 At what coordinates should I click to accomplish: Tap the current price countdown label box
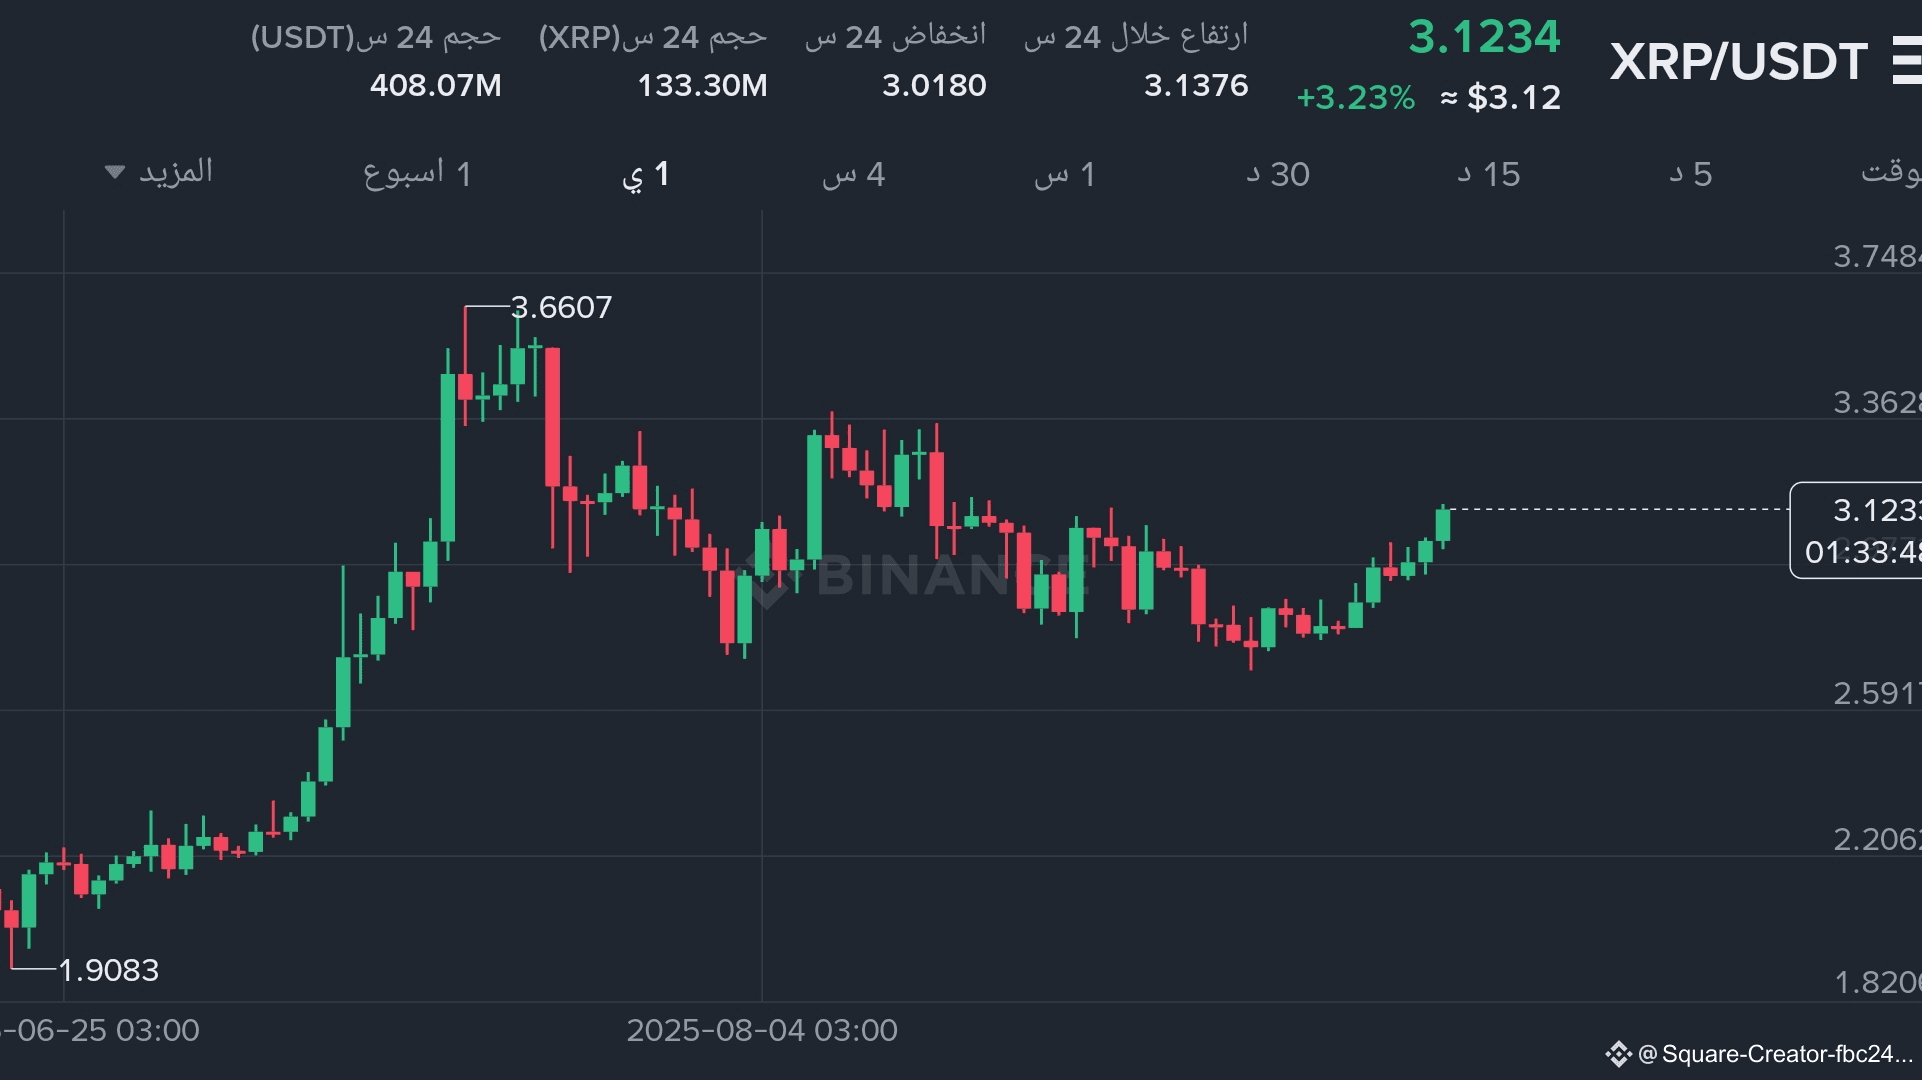(x=1856, y=530)
